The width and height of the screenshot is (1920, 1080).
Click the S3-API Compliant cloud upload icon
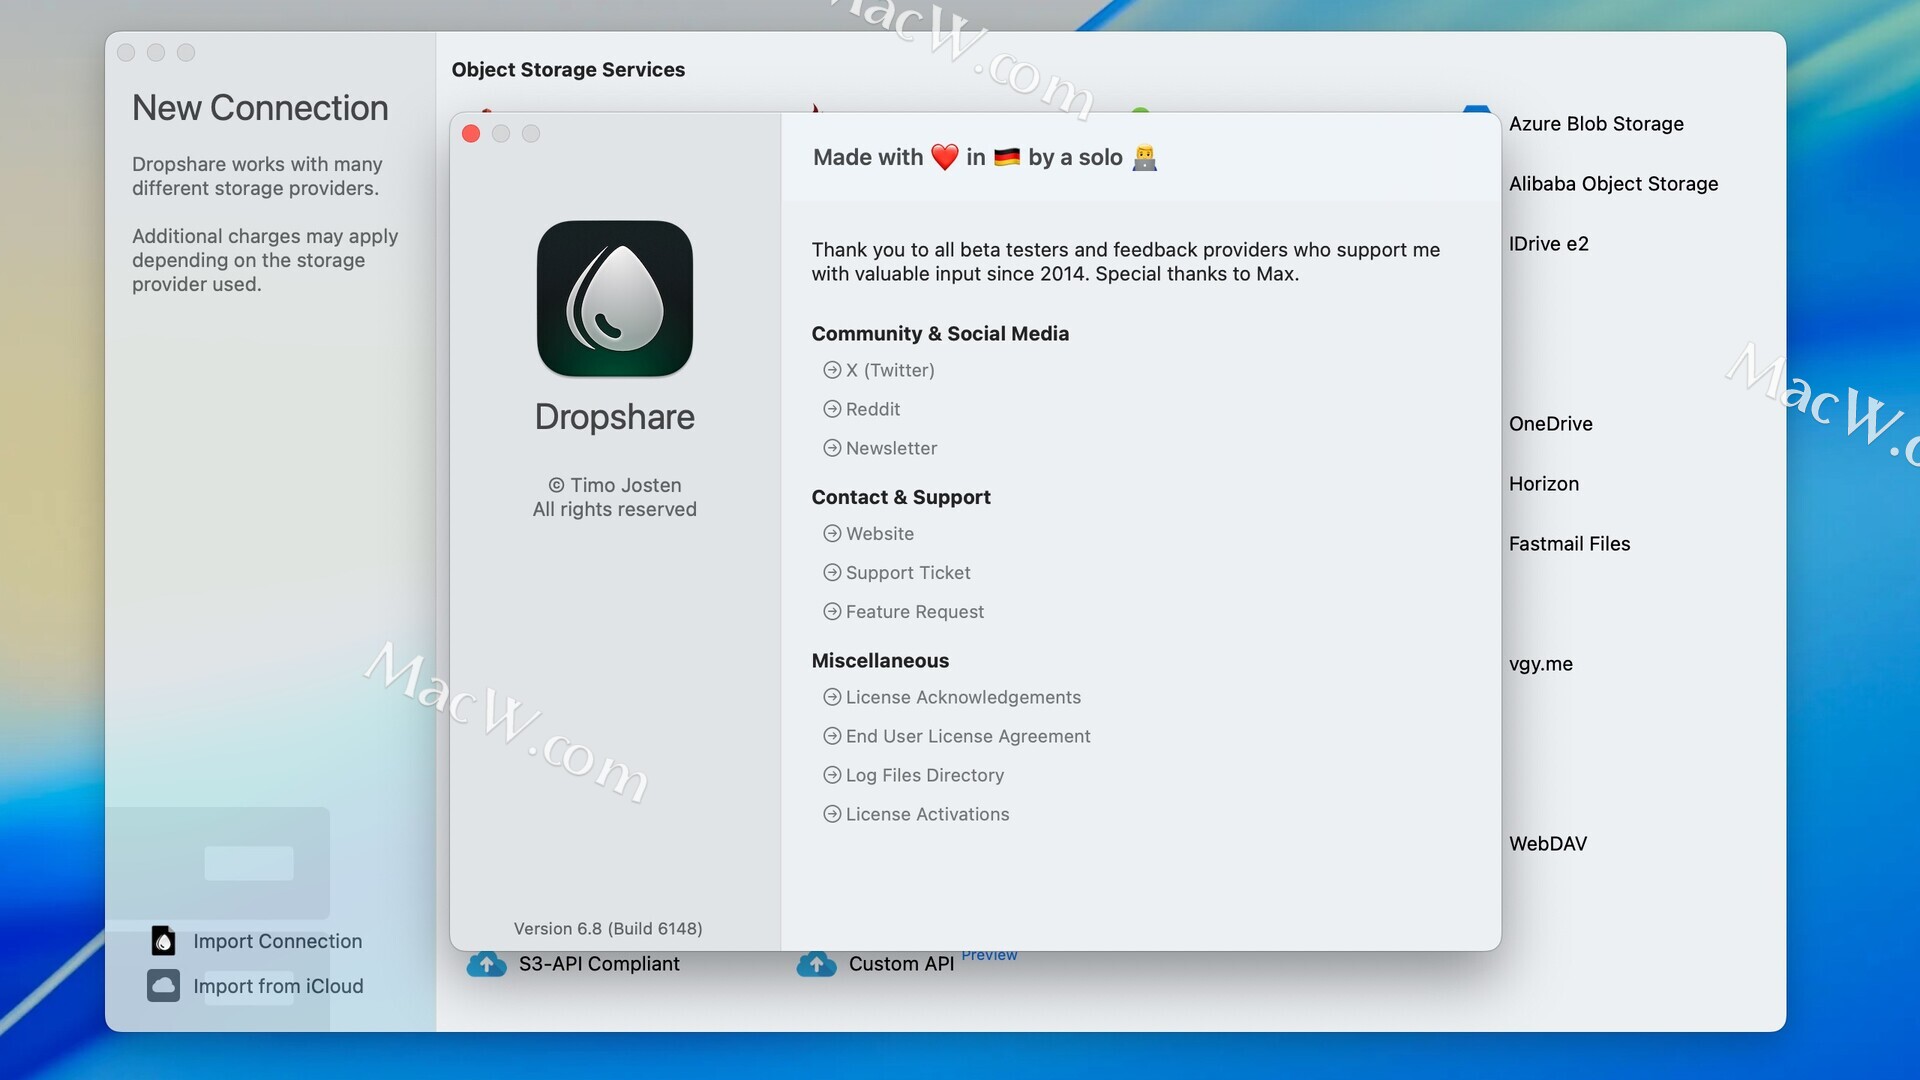pos(487,964)
